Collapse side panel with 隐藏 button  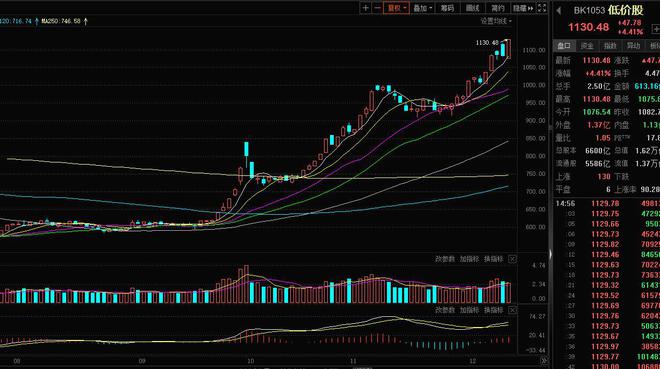pos(523,8)
